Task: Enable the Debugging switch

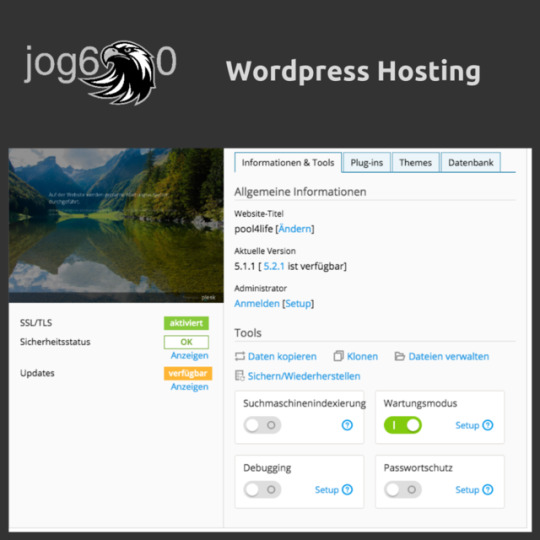Action: 262,490
